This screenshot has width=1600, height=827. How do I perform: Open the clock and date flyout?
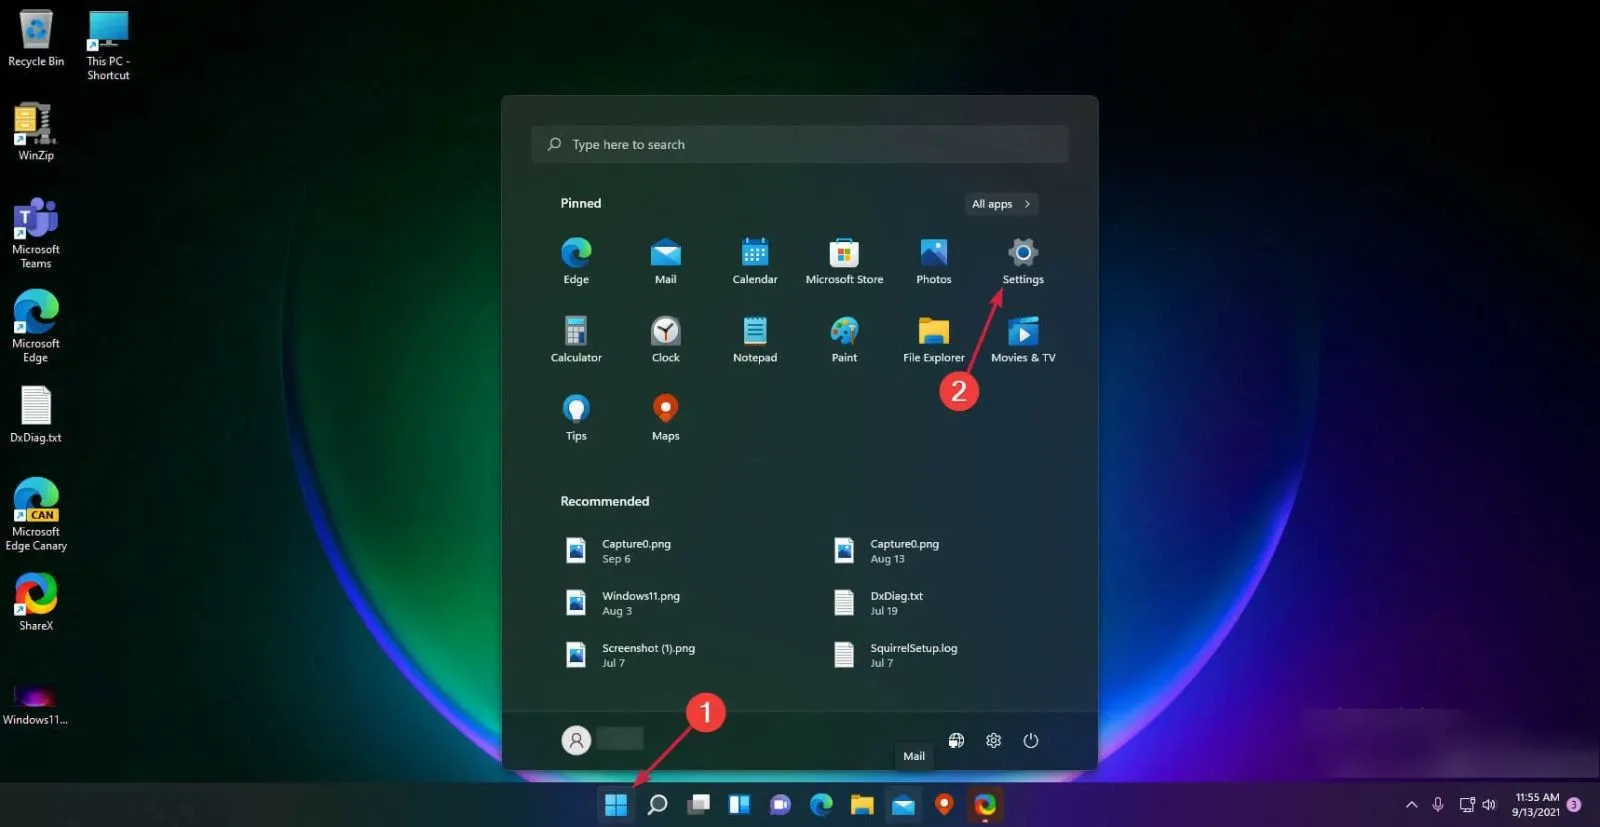[1536, 804]
